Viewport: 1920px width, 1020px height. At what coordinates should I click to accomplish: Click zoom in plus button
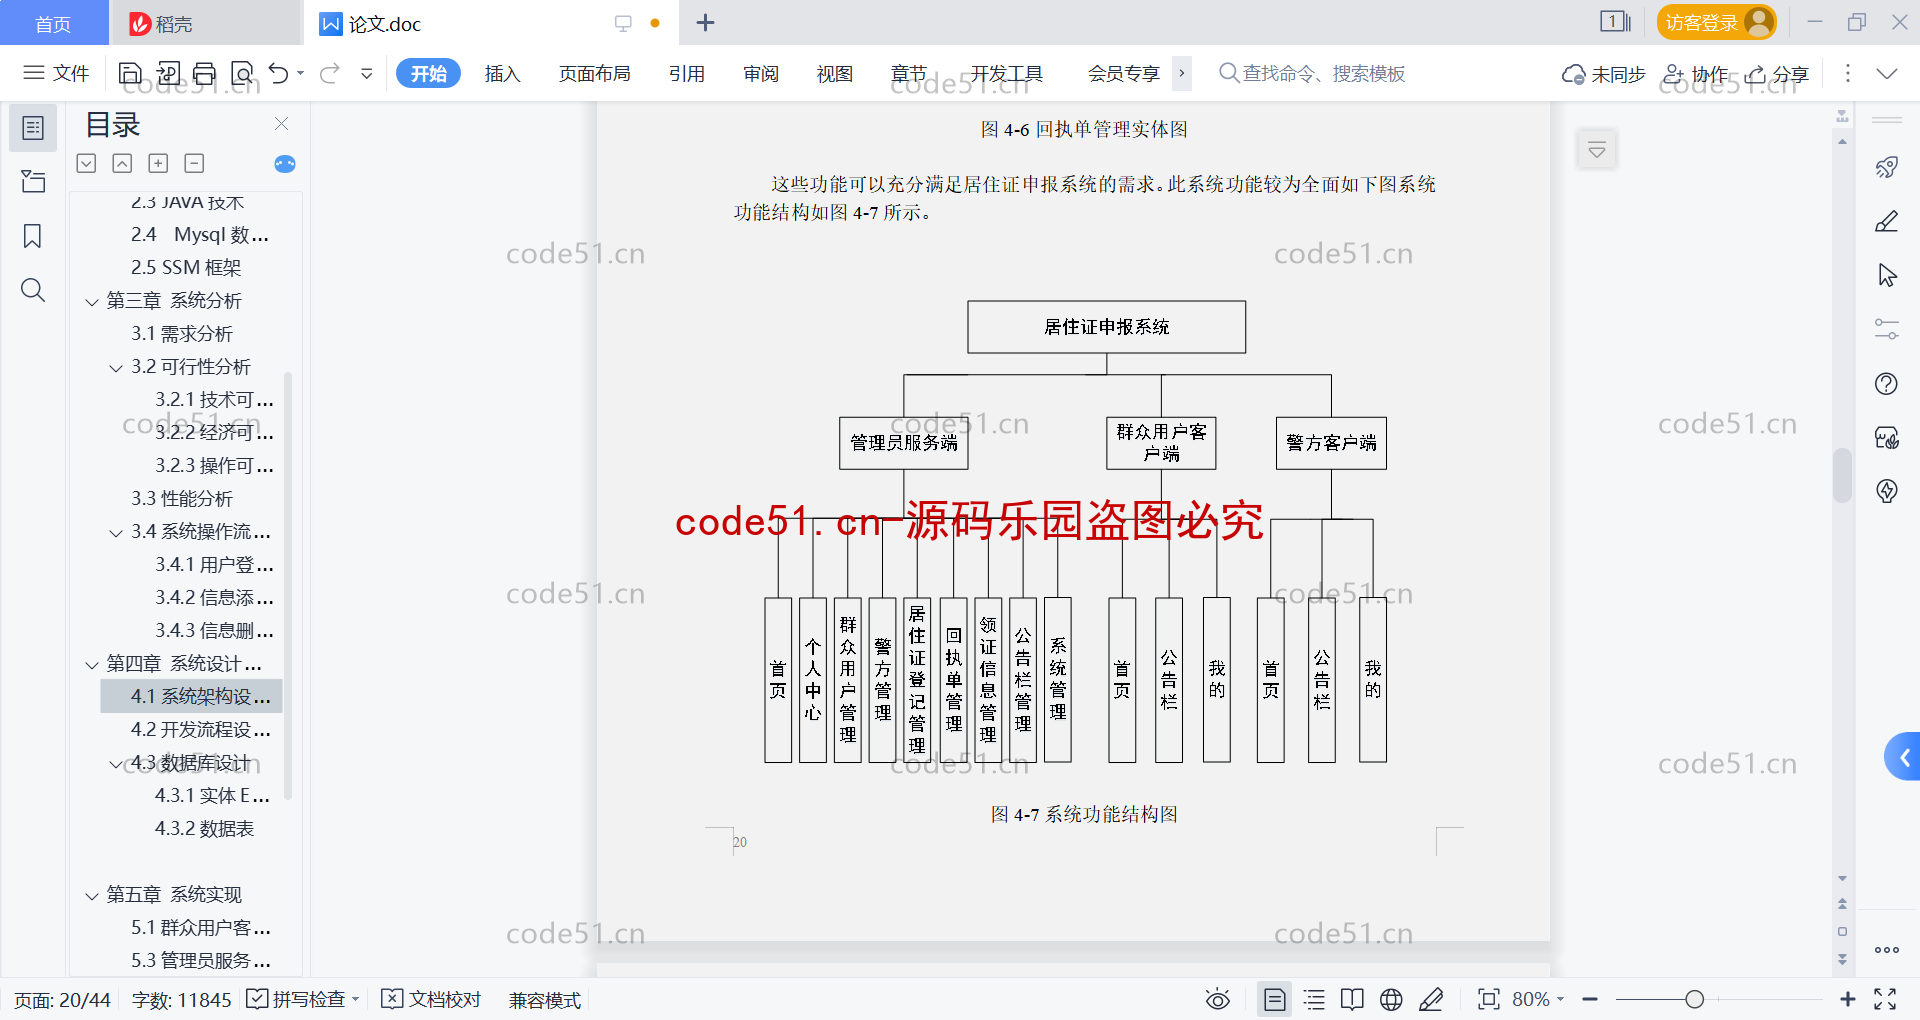pyautogui.click(x=1847, y=1000)
